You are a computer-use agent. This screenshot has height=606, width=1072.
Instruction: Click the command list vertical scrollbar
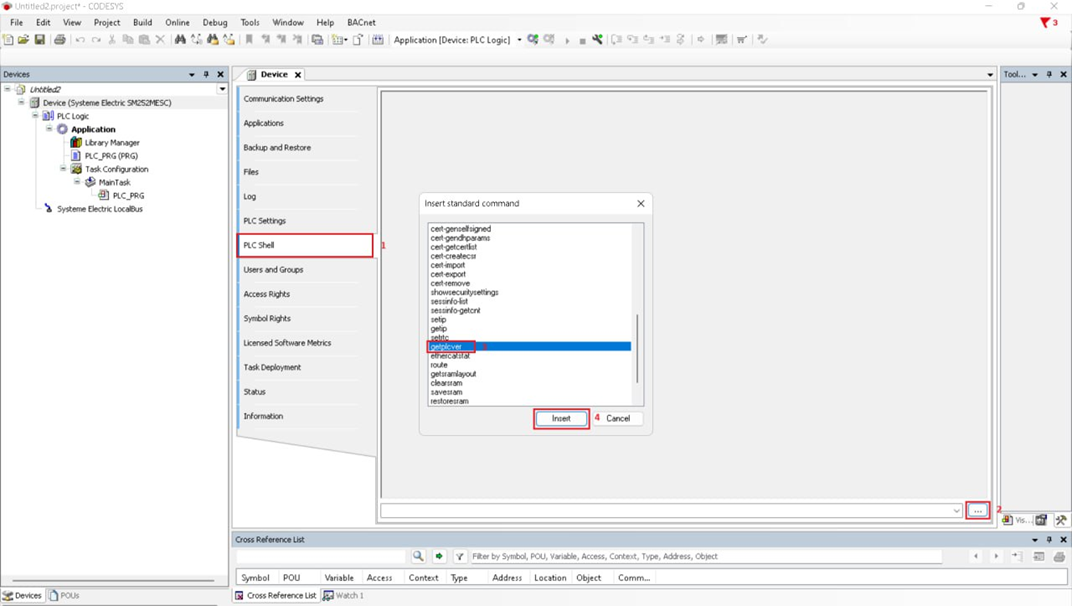[x=638, y=345]
